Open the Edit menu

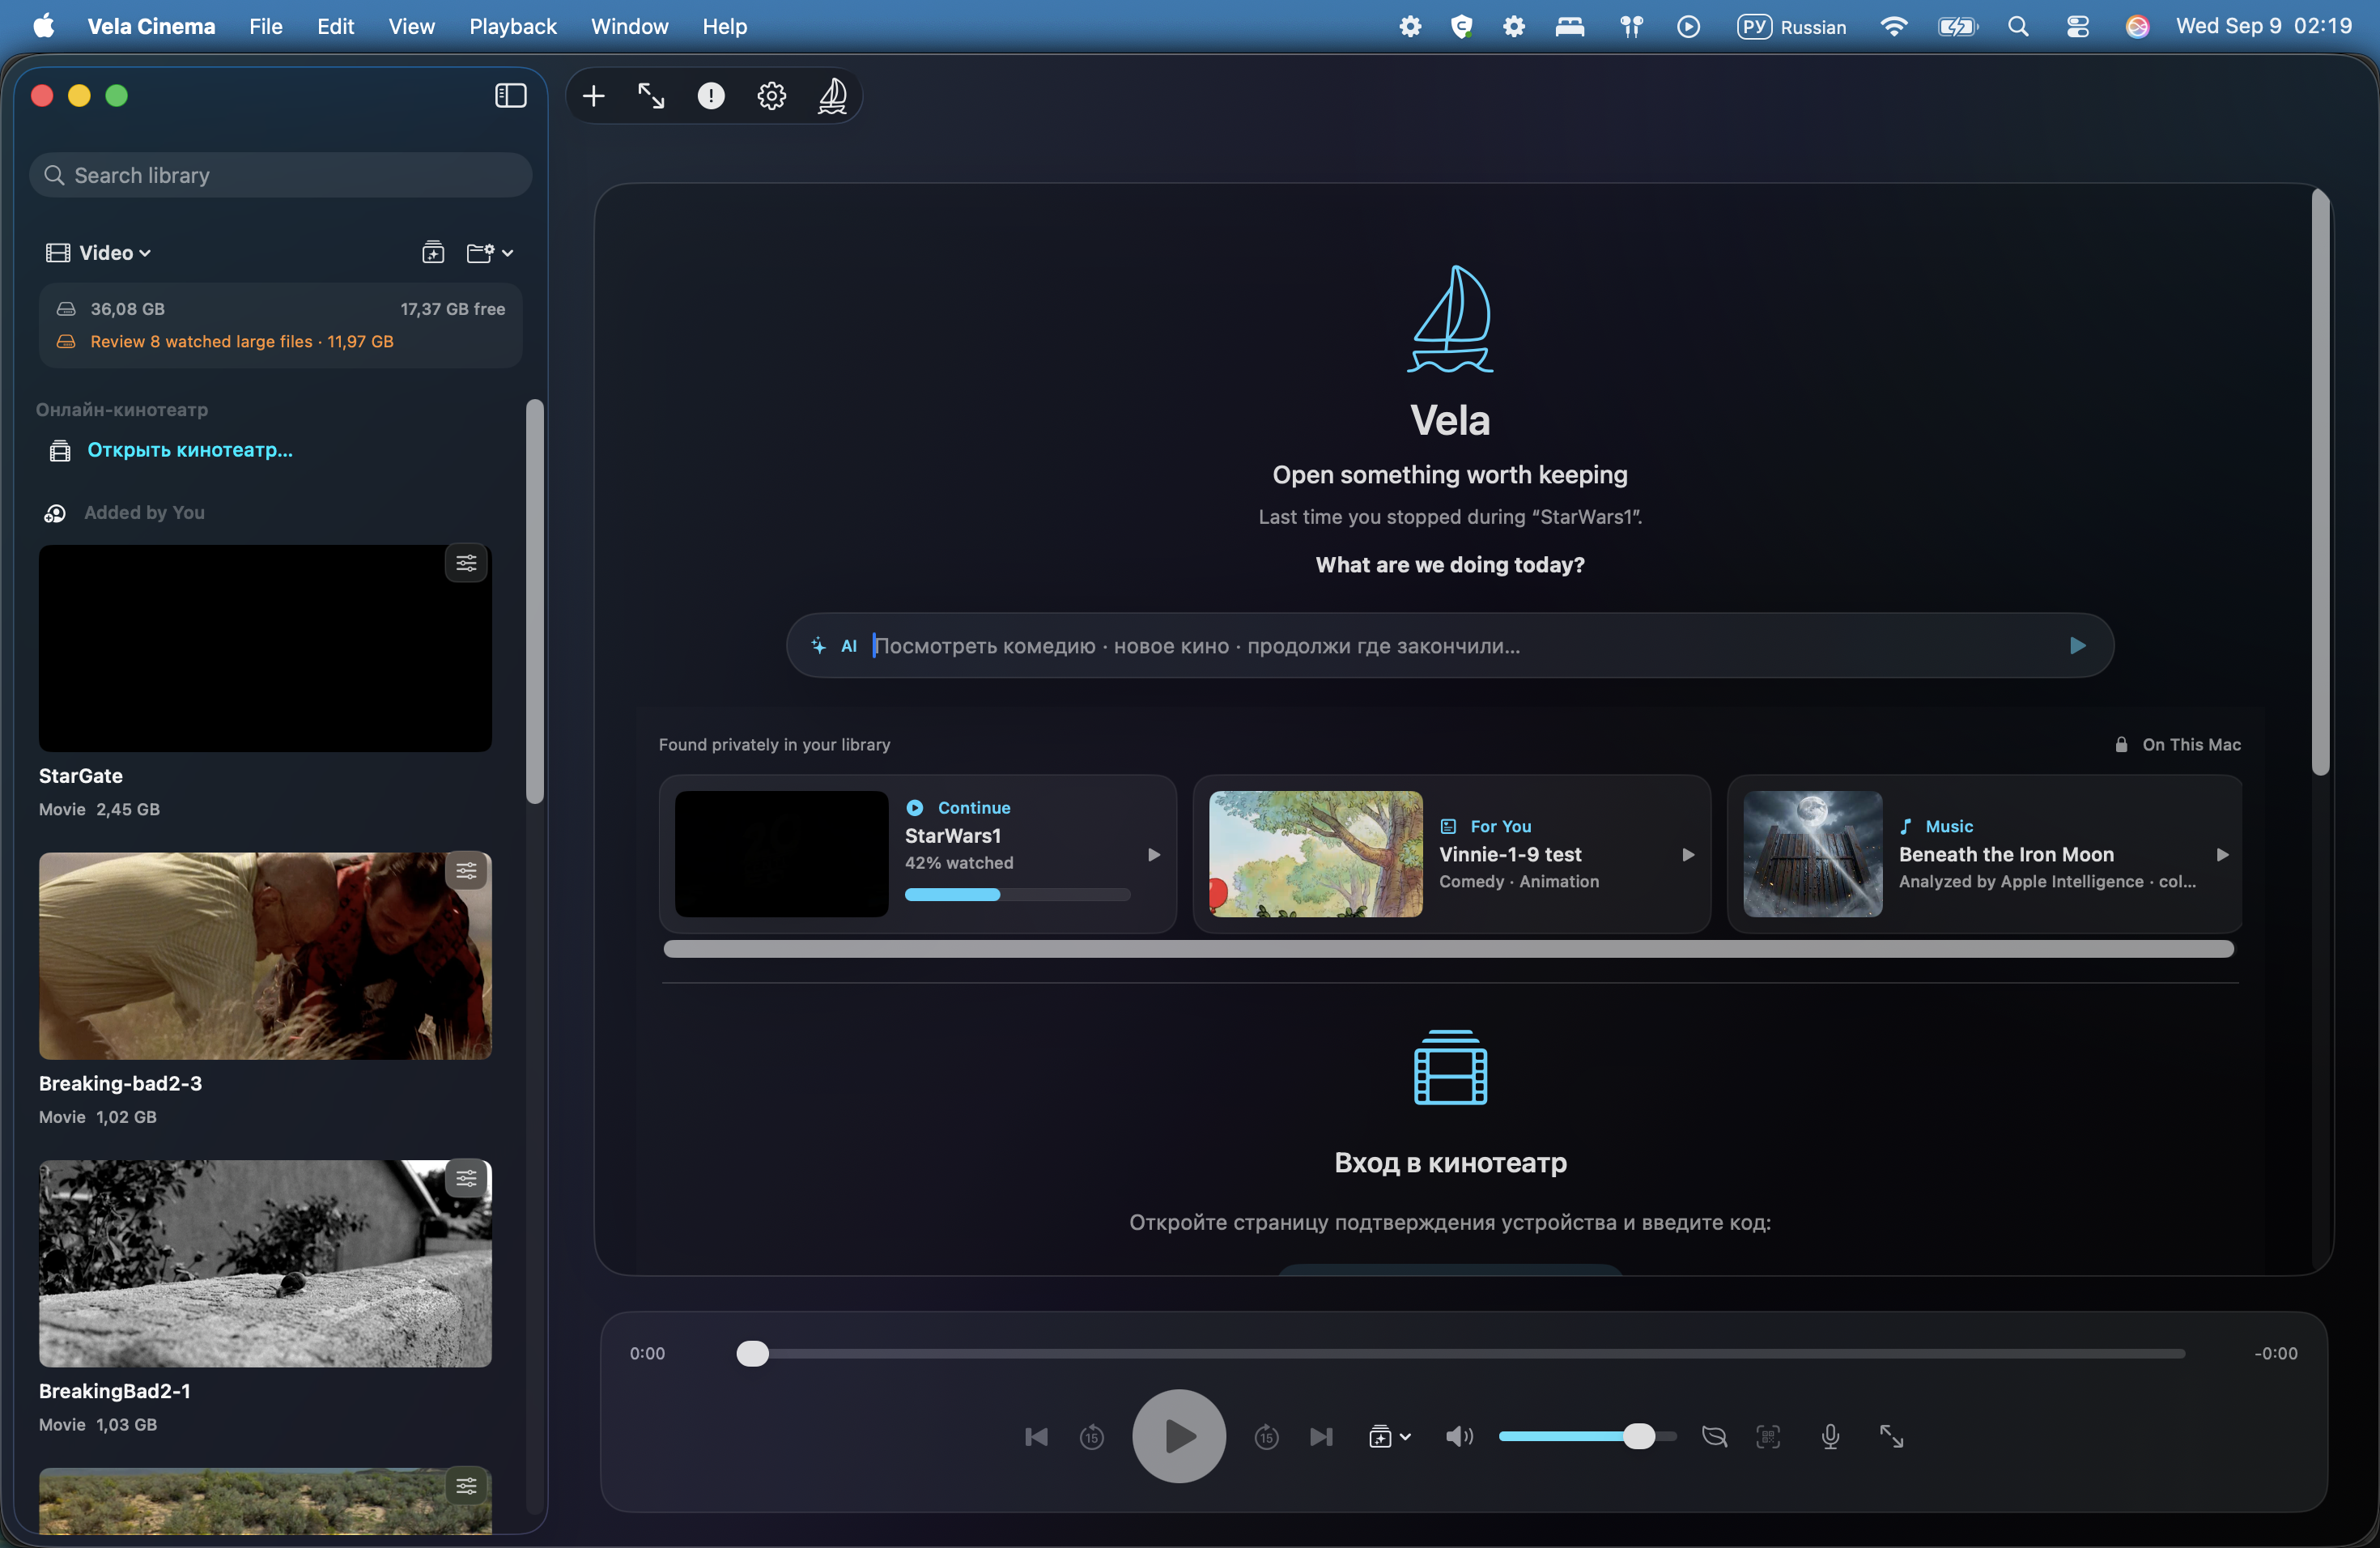(336, 26)
